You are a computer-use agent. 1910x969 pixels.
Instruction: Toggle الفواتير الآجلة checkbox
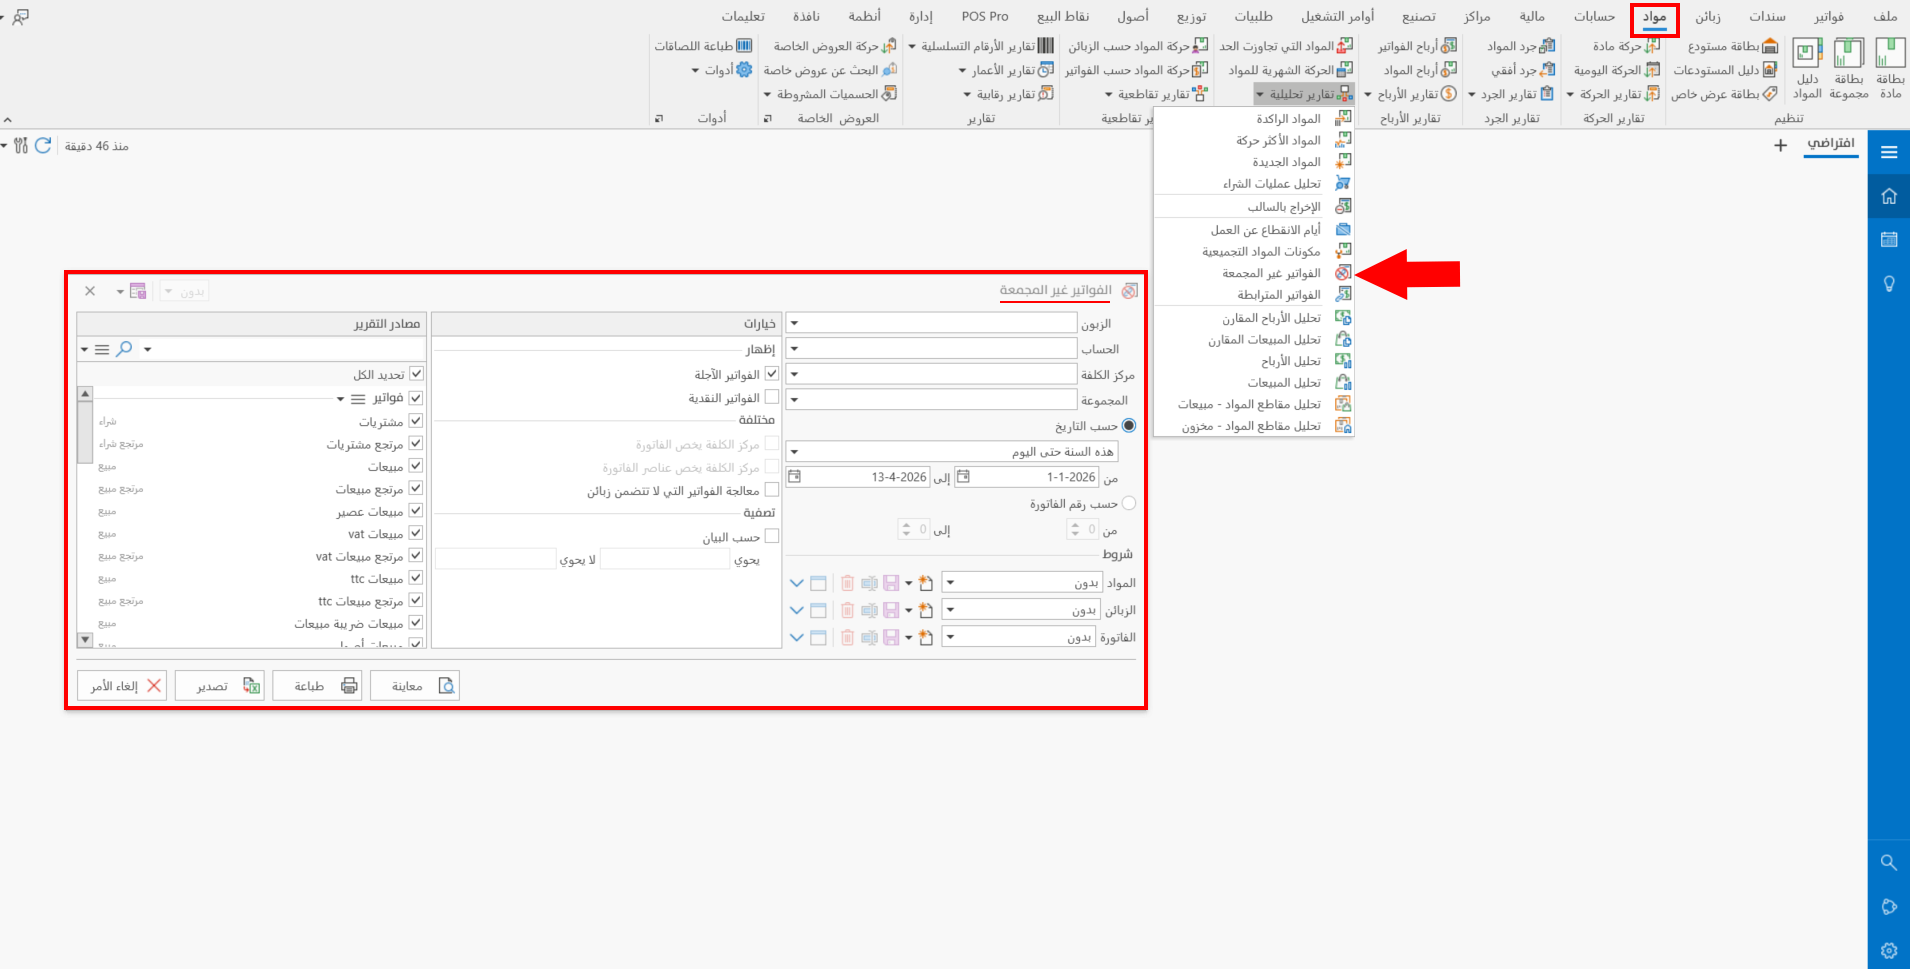pos(772,374)
